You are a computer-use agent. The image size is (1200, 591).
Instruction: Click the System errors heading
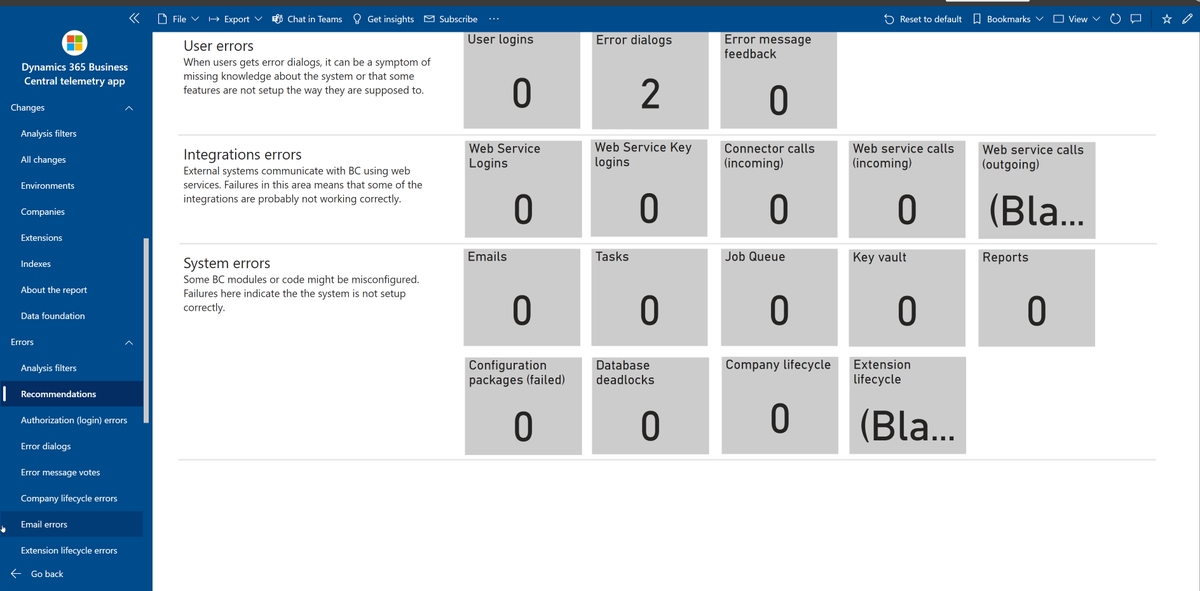tap(225, 264)
